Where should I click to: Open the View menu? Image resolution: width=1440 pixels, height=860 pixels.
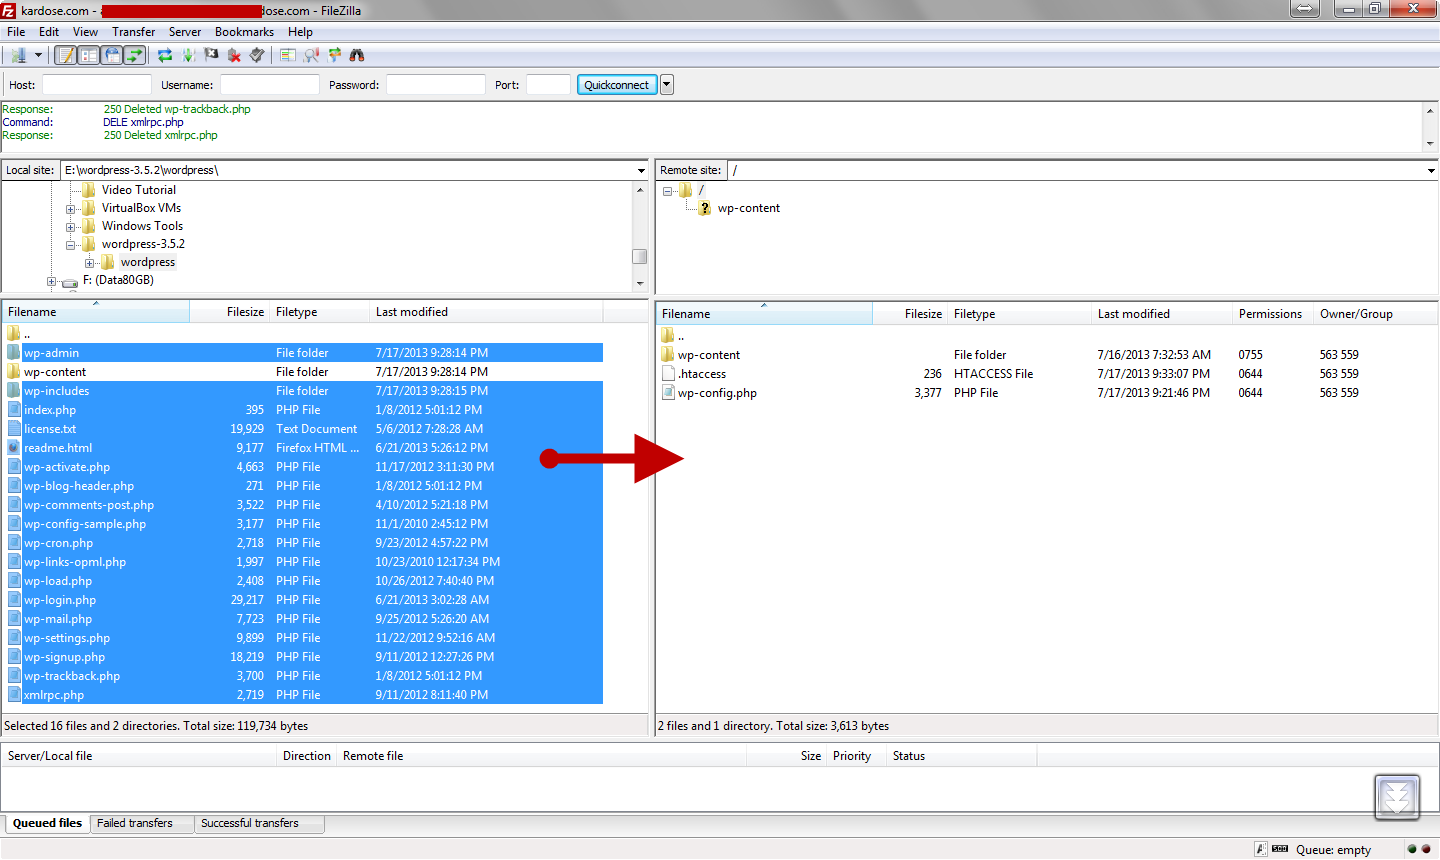(x=85, y=32)
